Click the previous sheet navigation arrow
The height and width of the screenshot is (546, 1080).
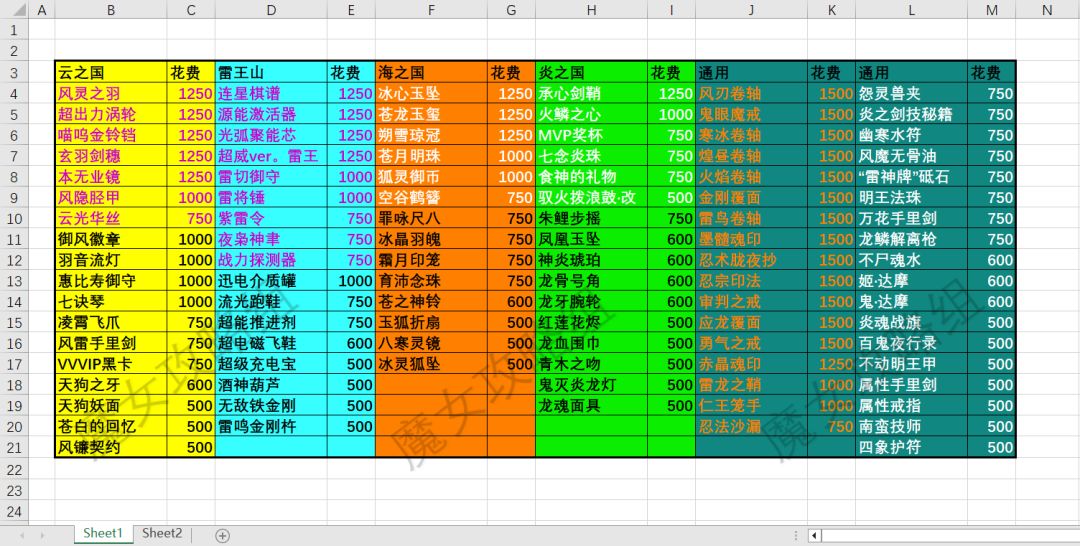click(22, 535)
